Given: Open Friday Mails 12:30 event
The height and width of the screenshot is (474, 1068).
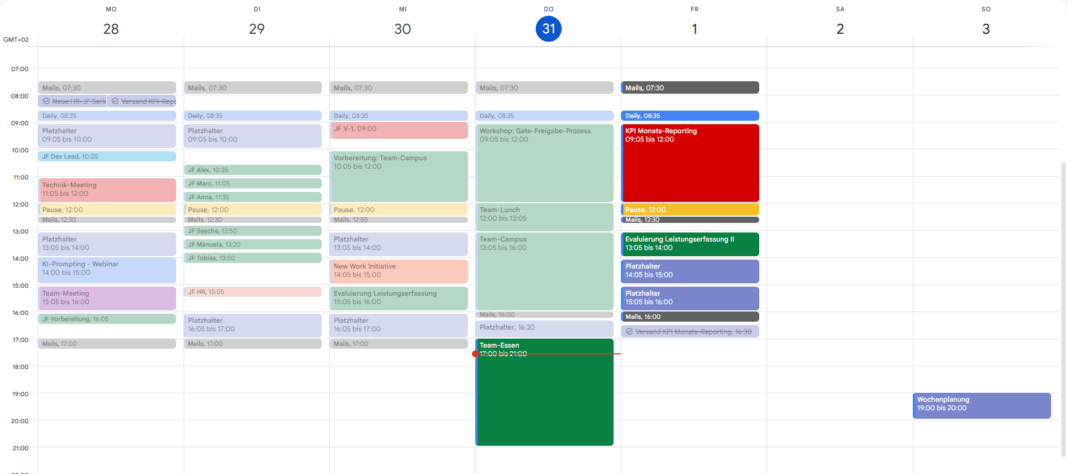Looking at the screenshot, I should (690, 220).
